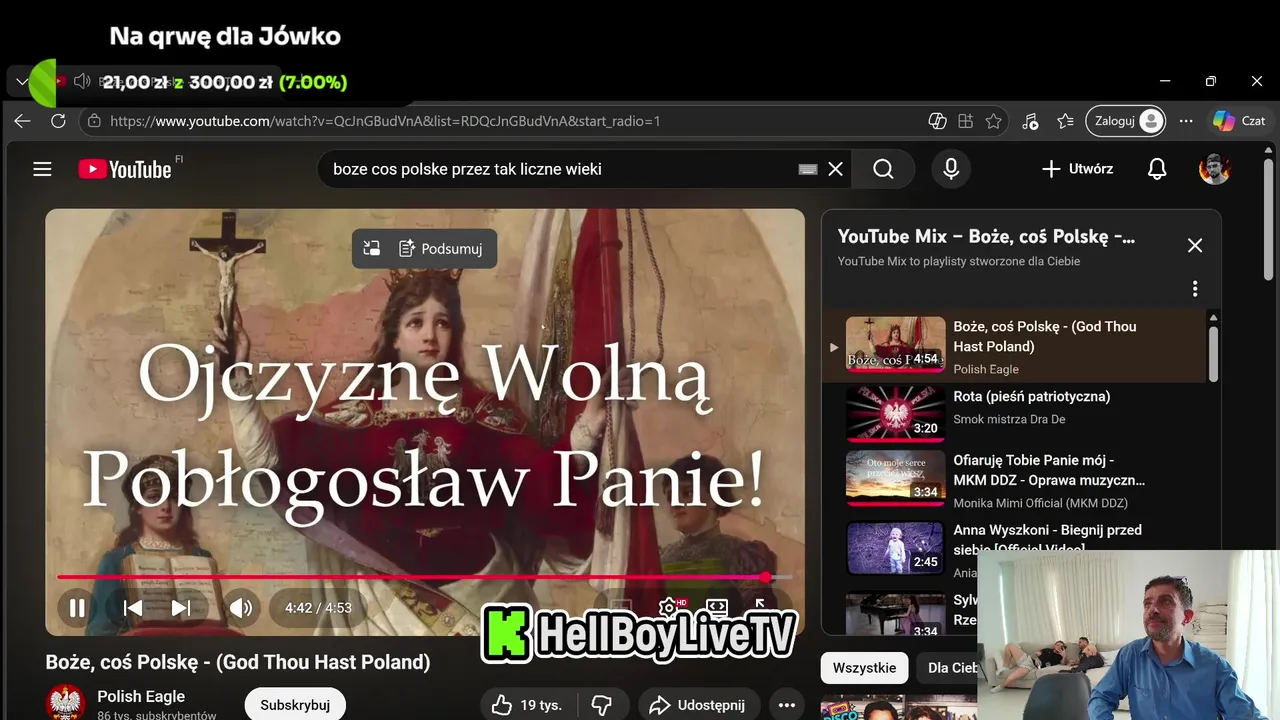Open favorites list icon in toolbar
The image size is (1280, 720).
1065,121
